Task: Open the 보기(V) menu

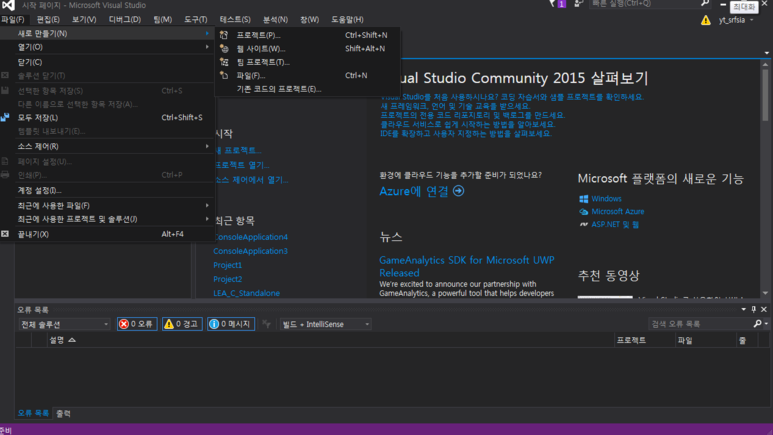Action: coord(84,19)
